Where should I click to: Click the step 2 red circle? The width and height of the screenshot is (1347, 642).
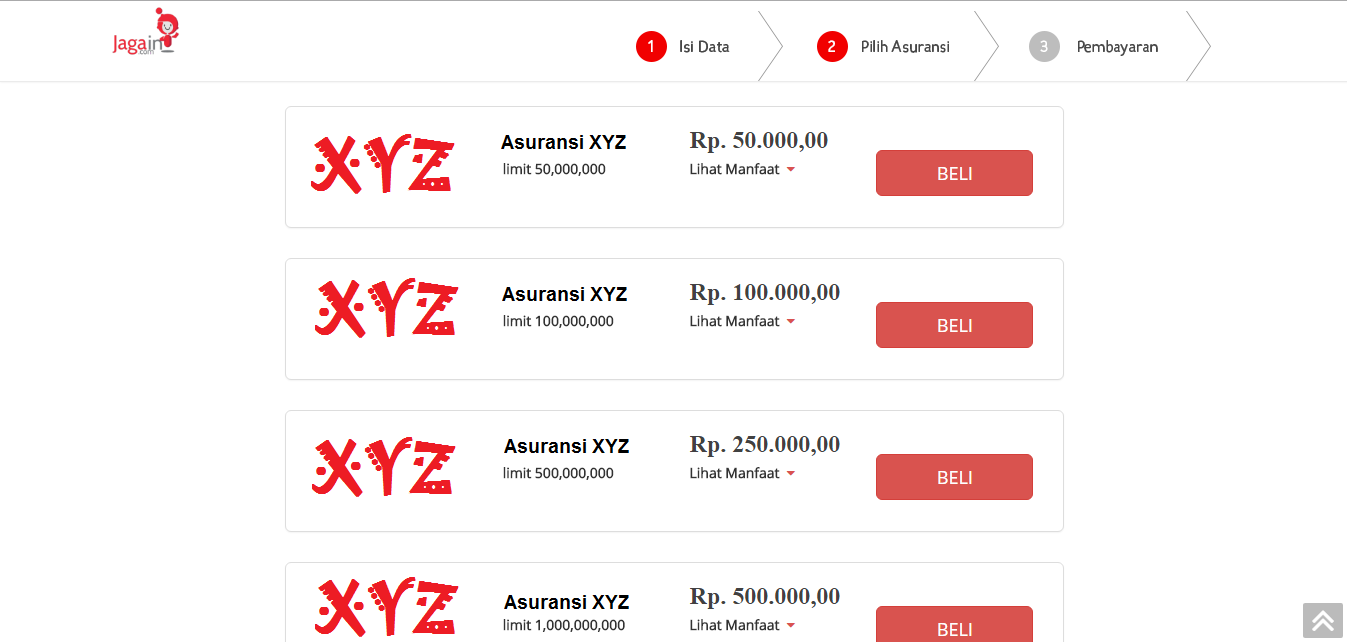coord(832,46)
